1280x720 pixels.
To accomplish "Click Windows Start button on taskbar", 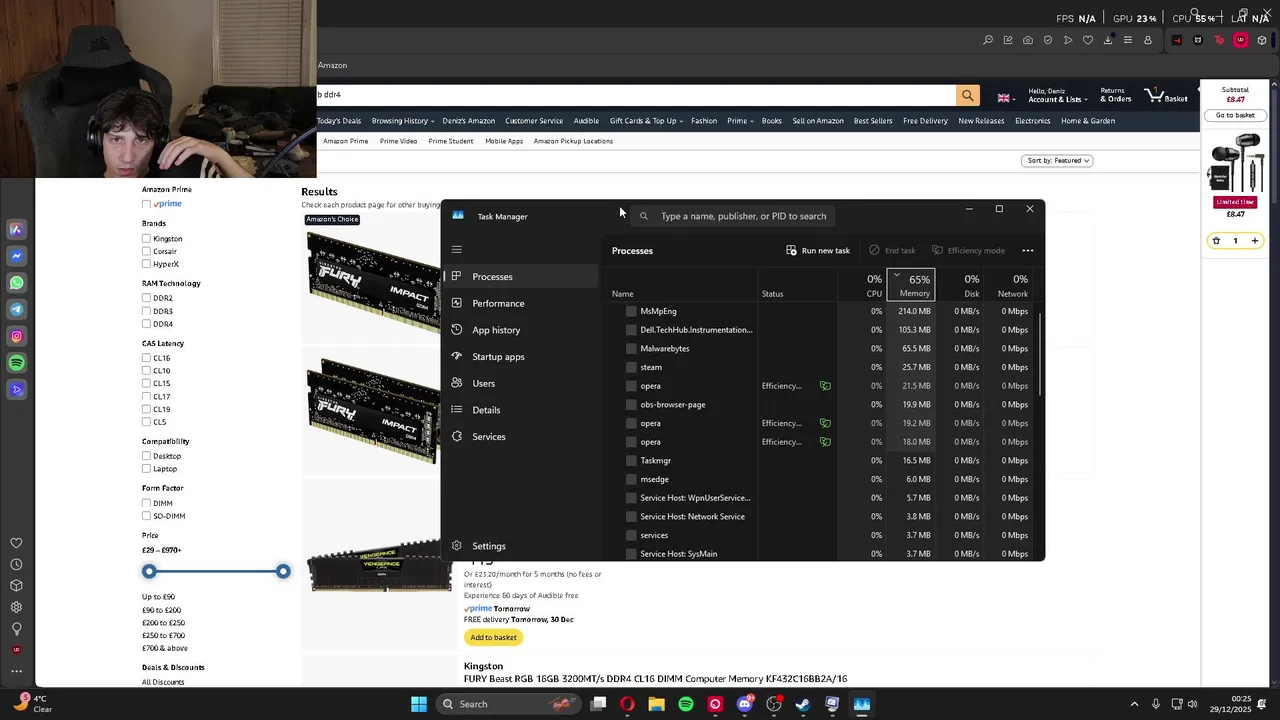I will (419, 704).
